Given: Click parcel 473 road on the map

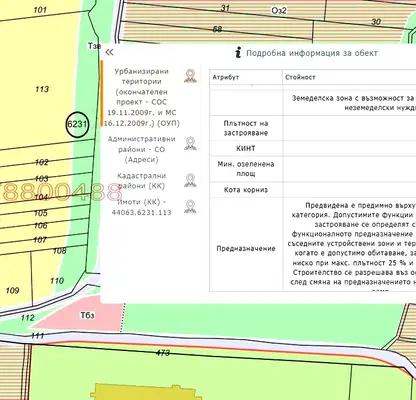Looking at the screenshot, I should [163, 353].
